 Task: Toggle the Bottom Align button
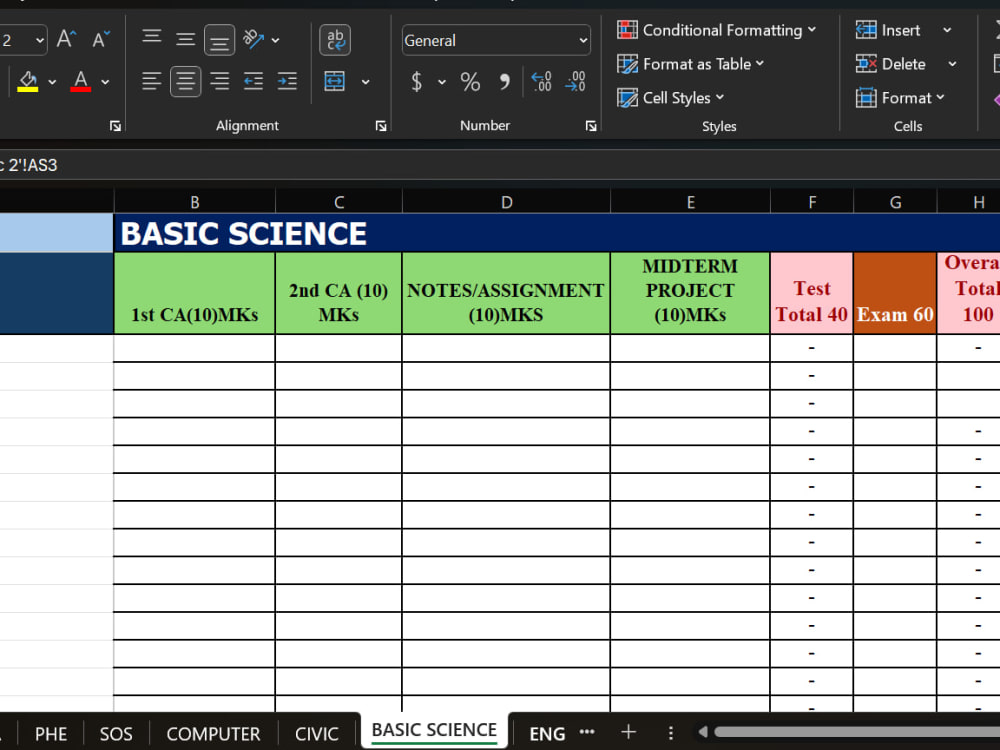tap(219, 40)
